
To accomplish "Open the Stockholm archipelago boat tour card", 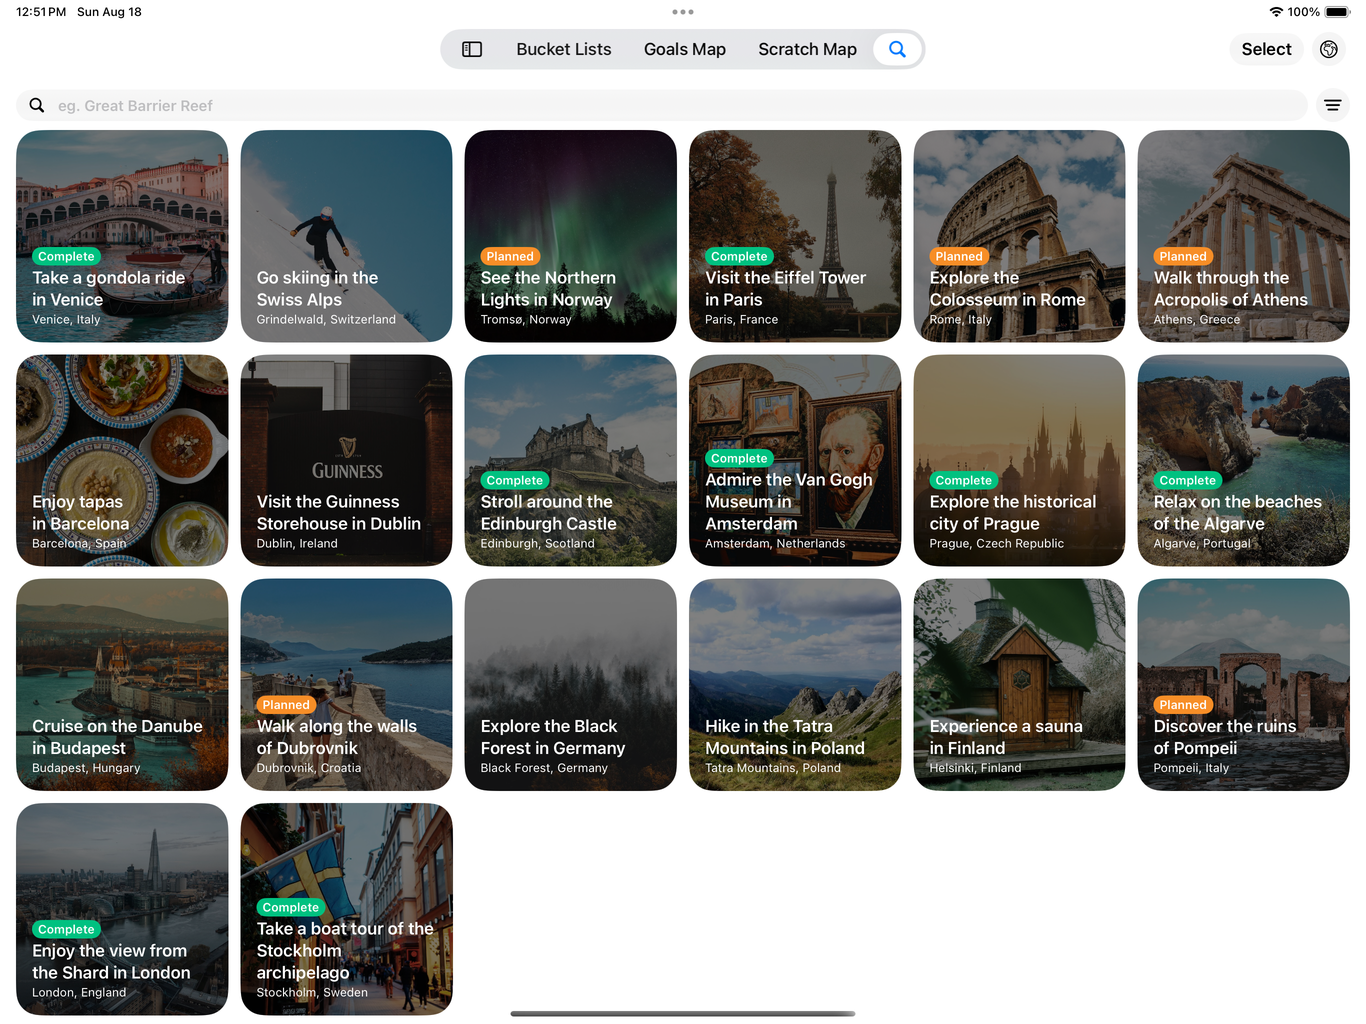I will click(346, 909).
